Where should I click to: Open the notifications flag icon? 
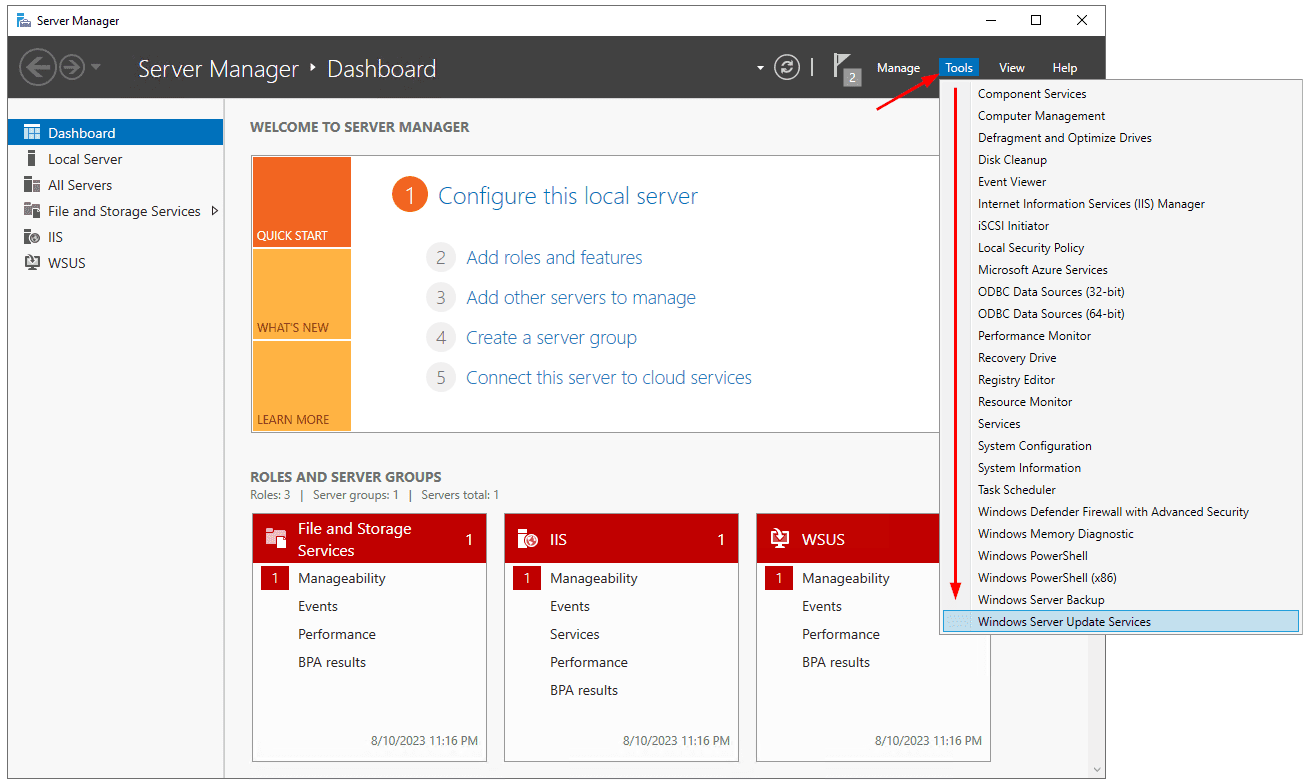pos(846,68)
